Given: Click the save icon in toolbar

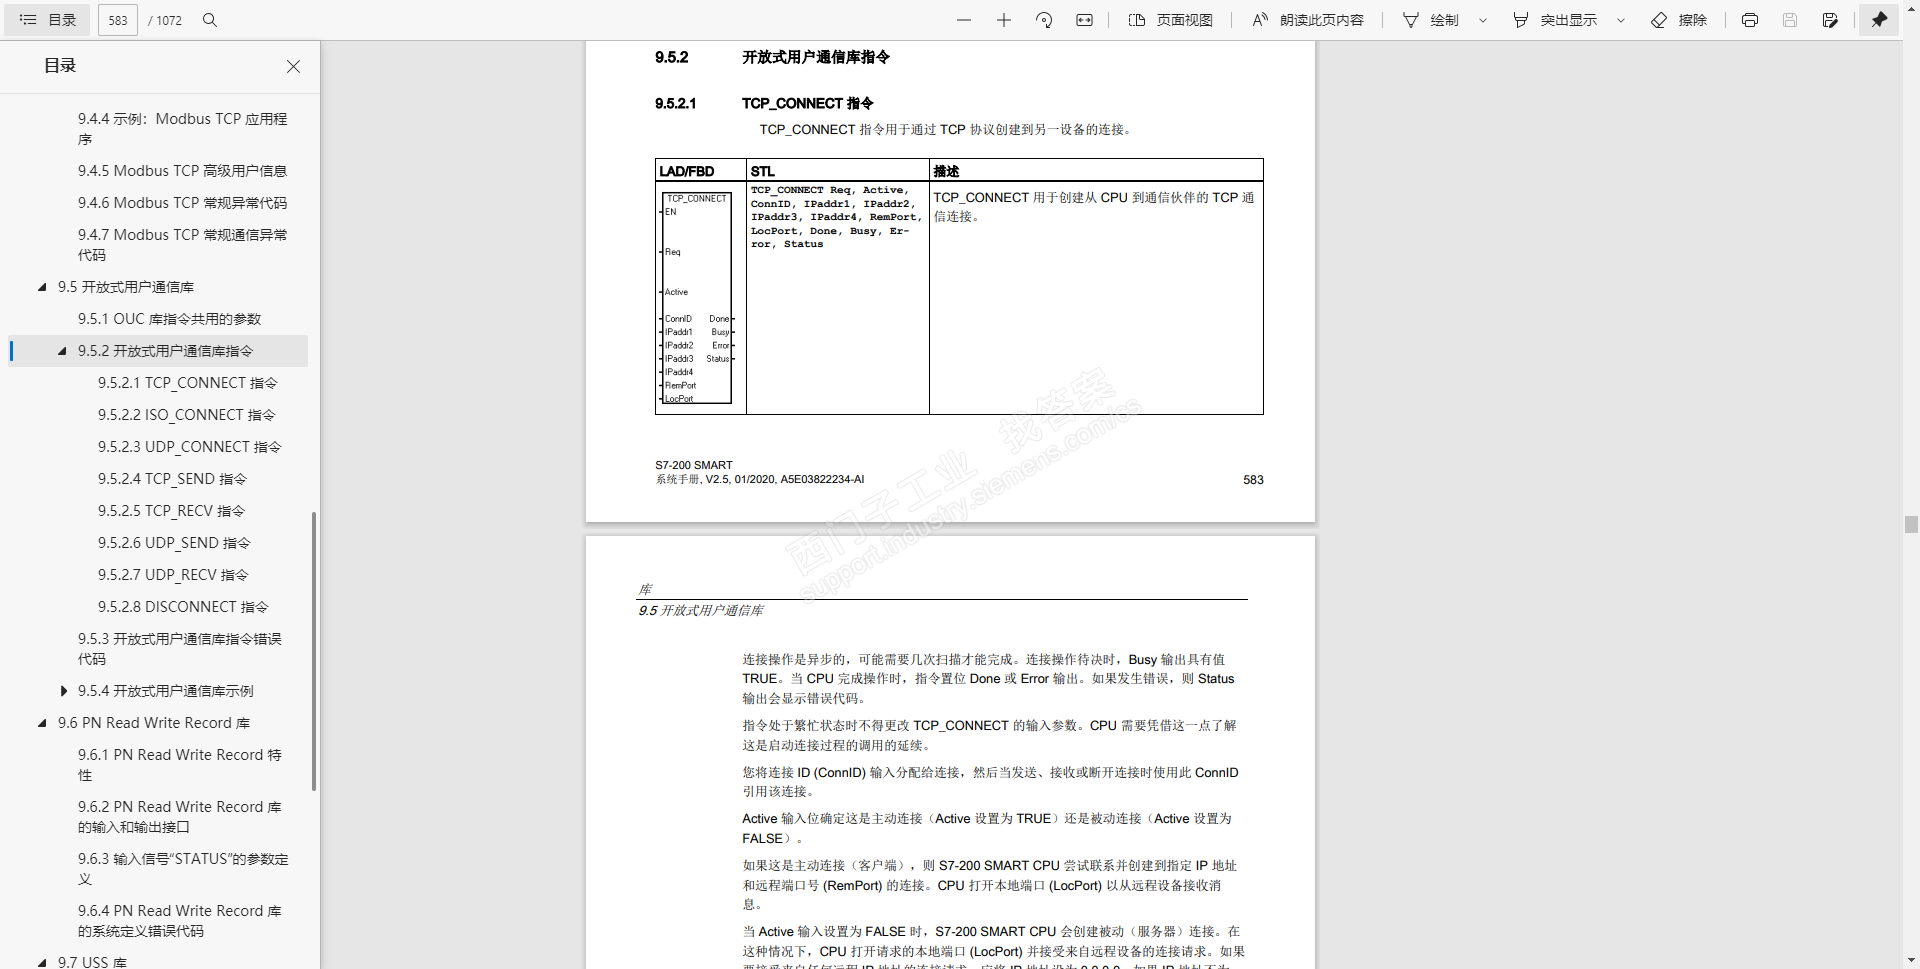Looking at the screenshot, I should (x=1790, y=20).
